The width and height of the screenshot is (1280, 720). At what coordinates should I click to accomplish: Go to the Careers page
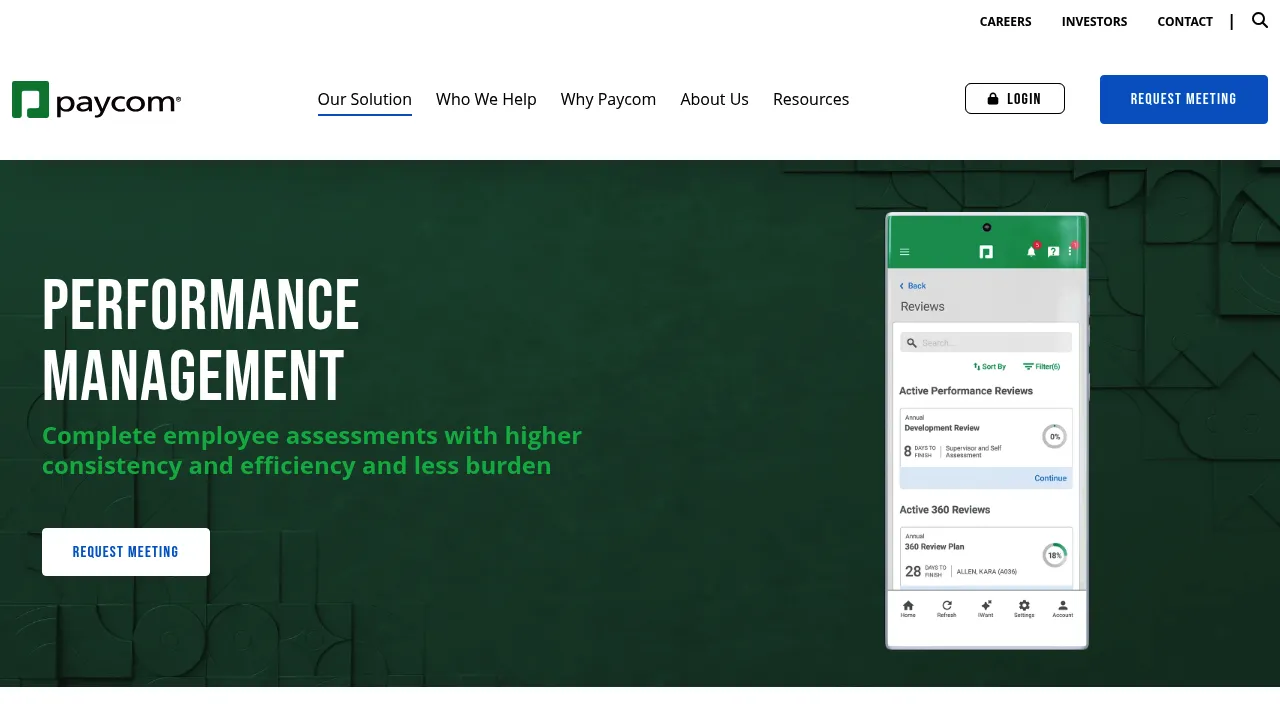pyautogui.click(x=1005, y=21)
